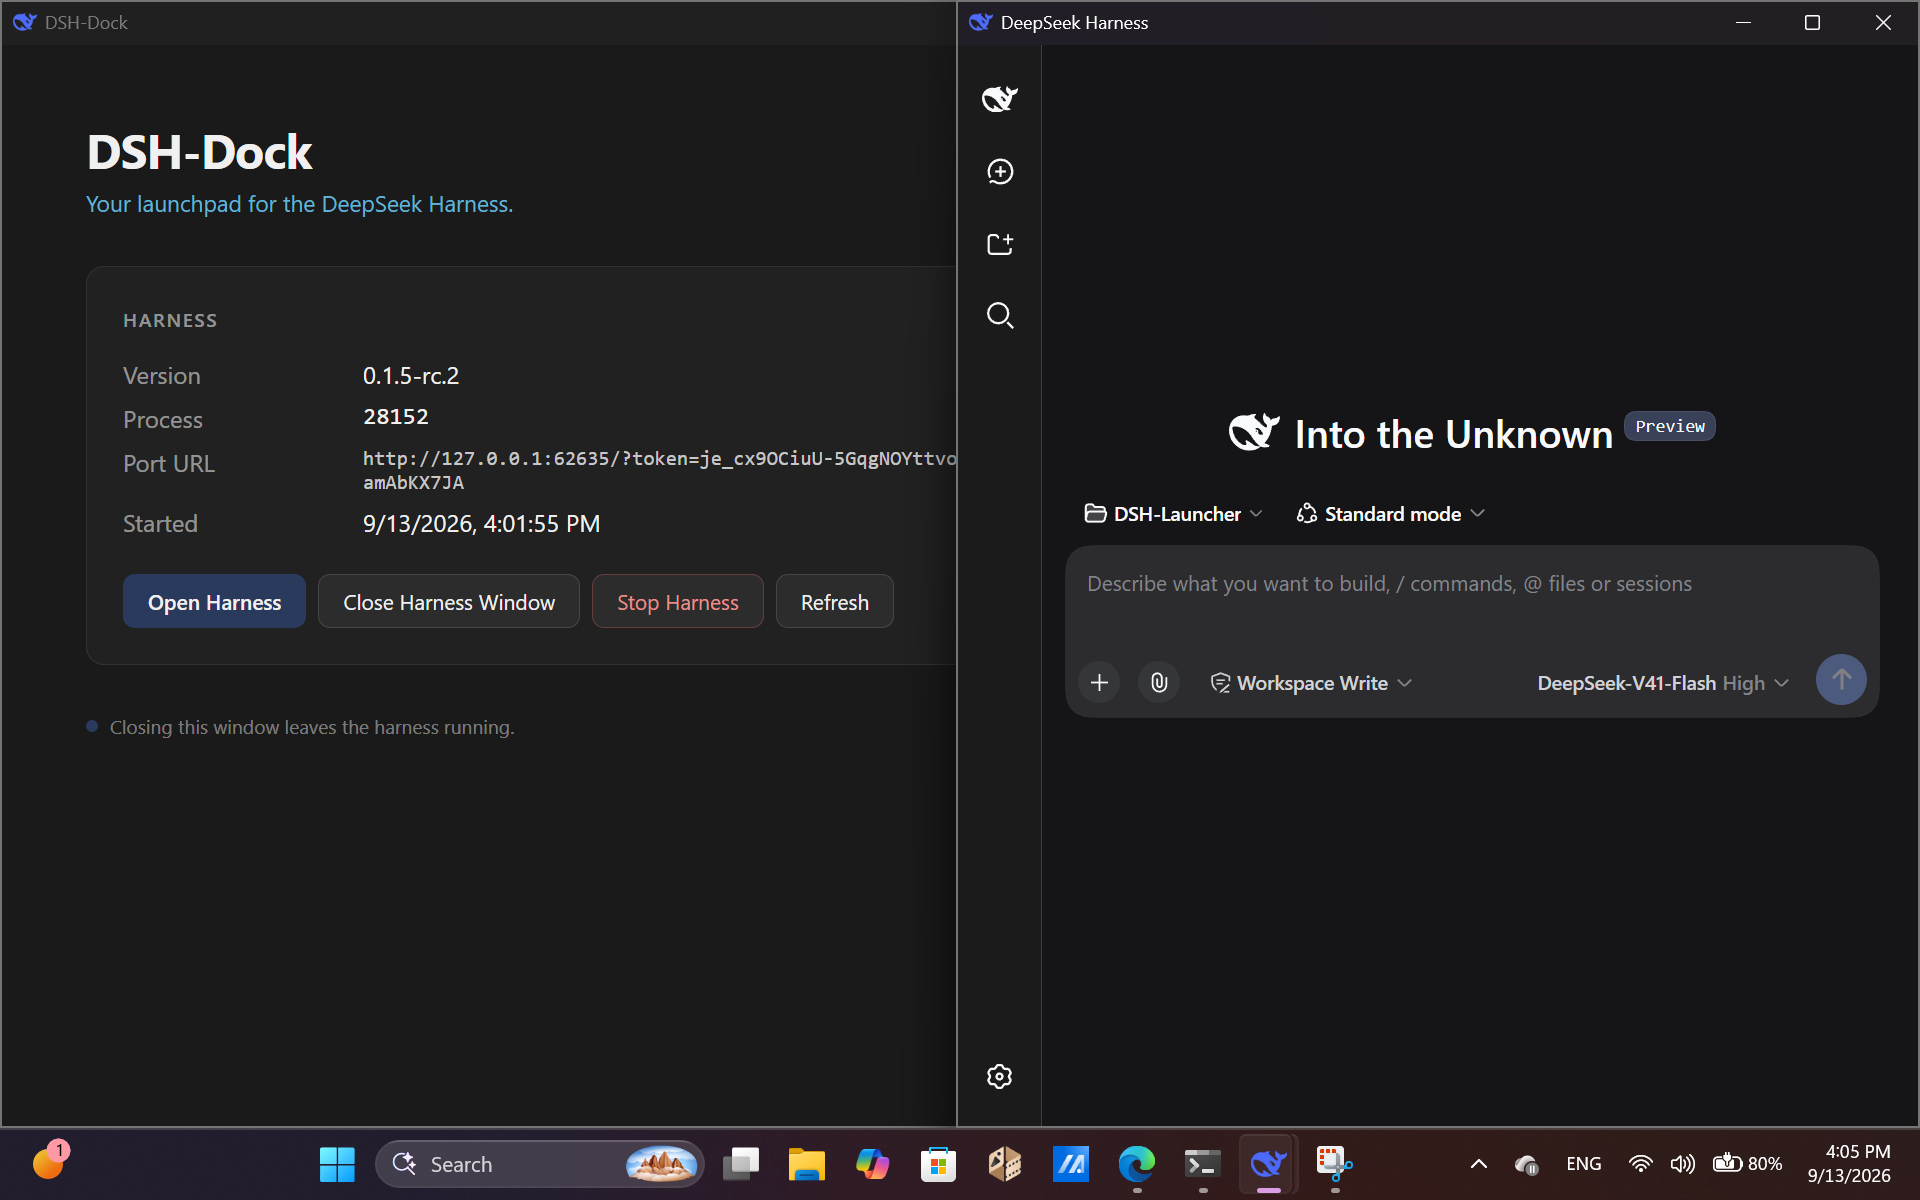1920x1200 pixels.
Task: Pick model from DeepSeek-V41-Flash dropdown
Action: point(1662,683)
